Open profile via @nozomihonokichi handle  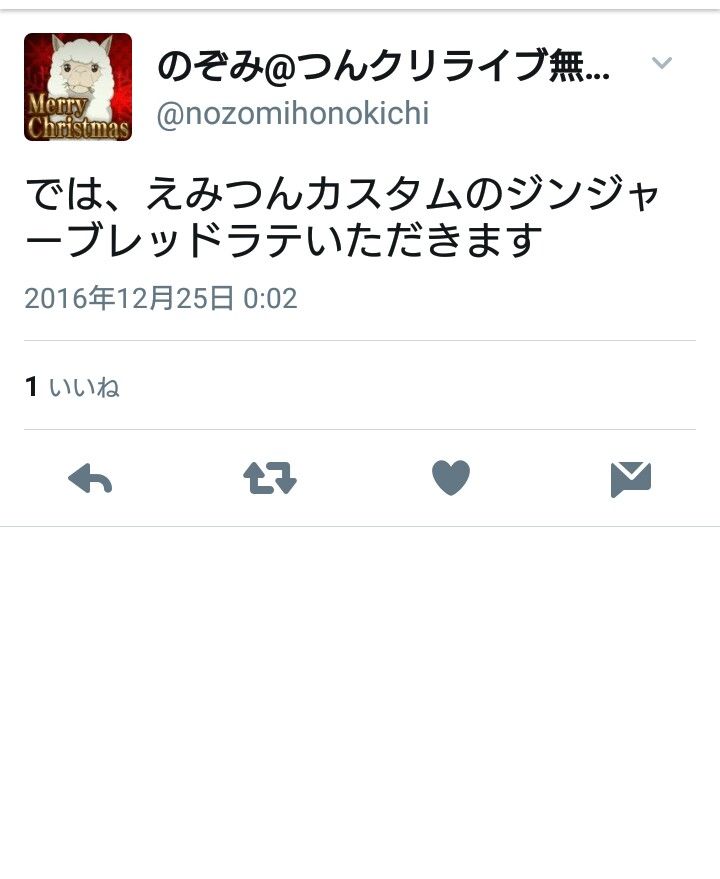(293, 114)
